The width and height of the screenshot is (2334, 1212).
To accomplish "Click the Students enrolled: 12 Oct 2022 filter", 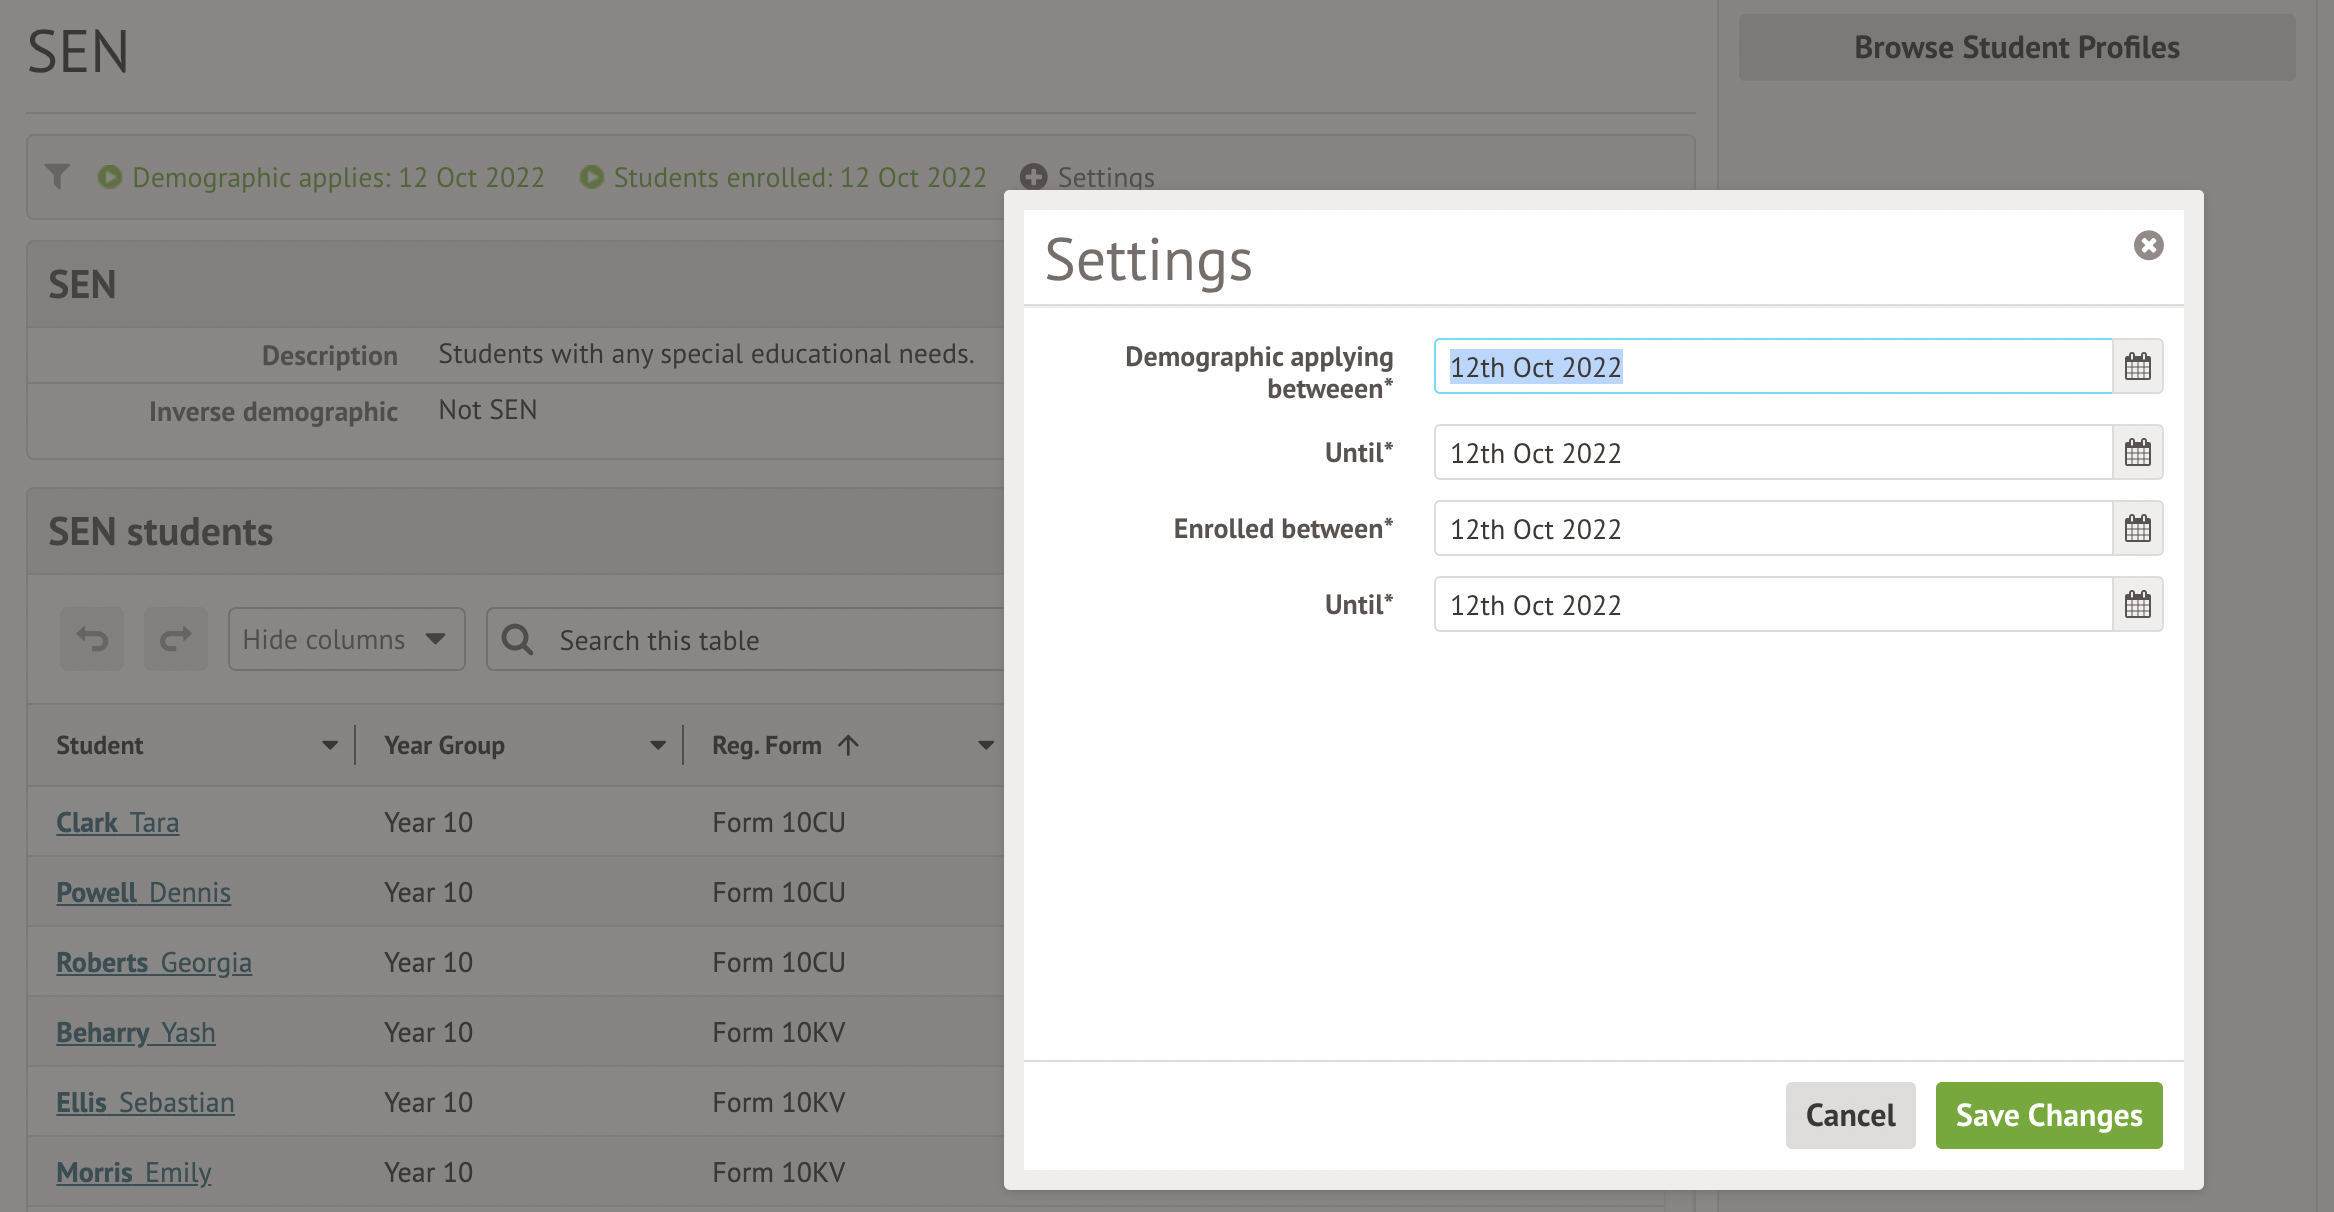I will 784,177.
